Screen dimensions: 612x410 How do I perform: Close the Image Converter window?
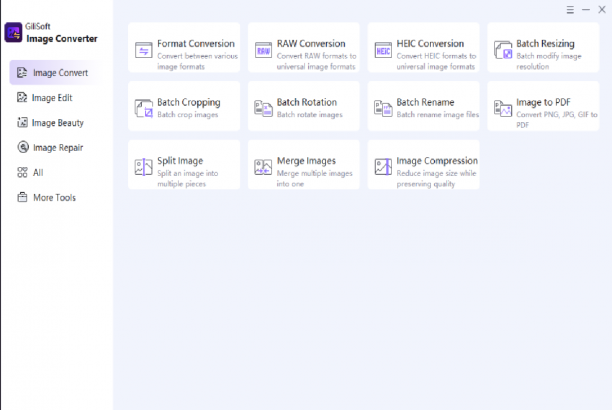point(602,10)
